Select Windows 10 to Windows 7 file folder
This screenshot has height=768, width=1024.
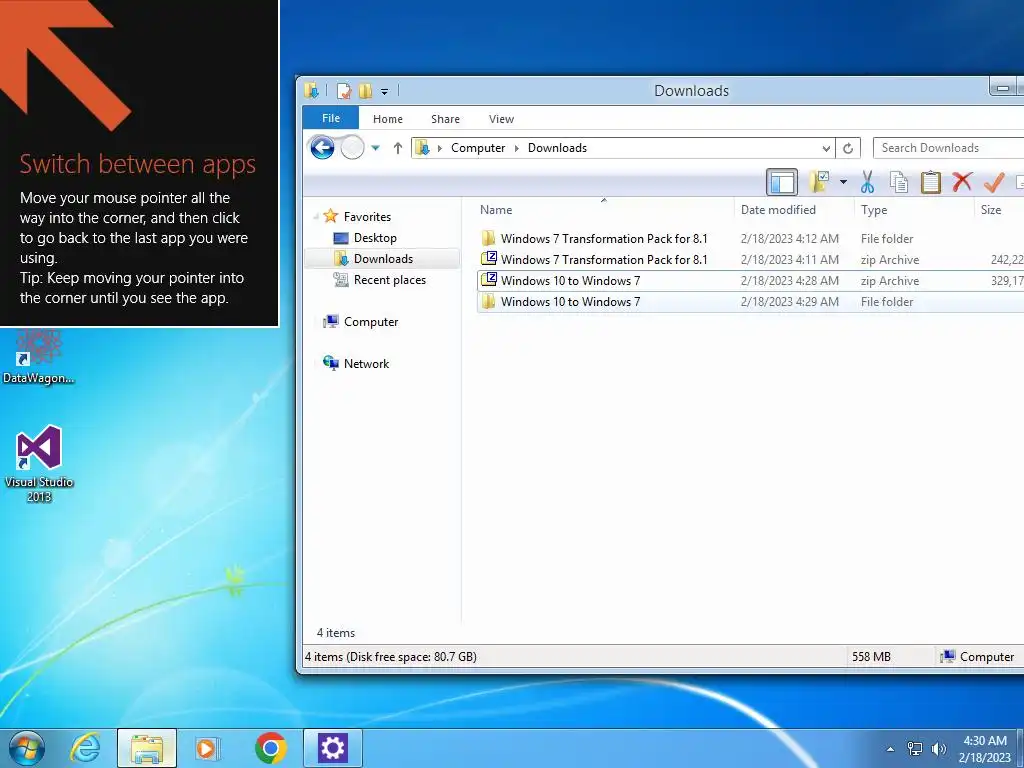tap(750, 302)
